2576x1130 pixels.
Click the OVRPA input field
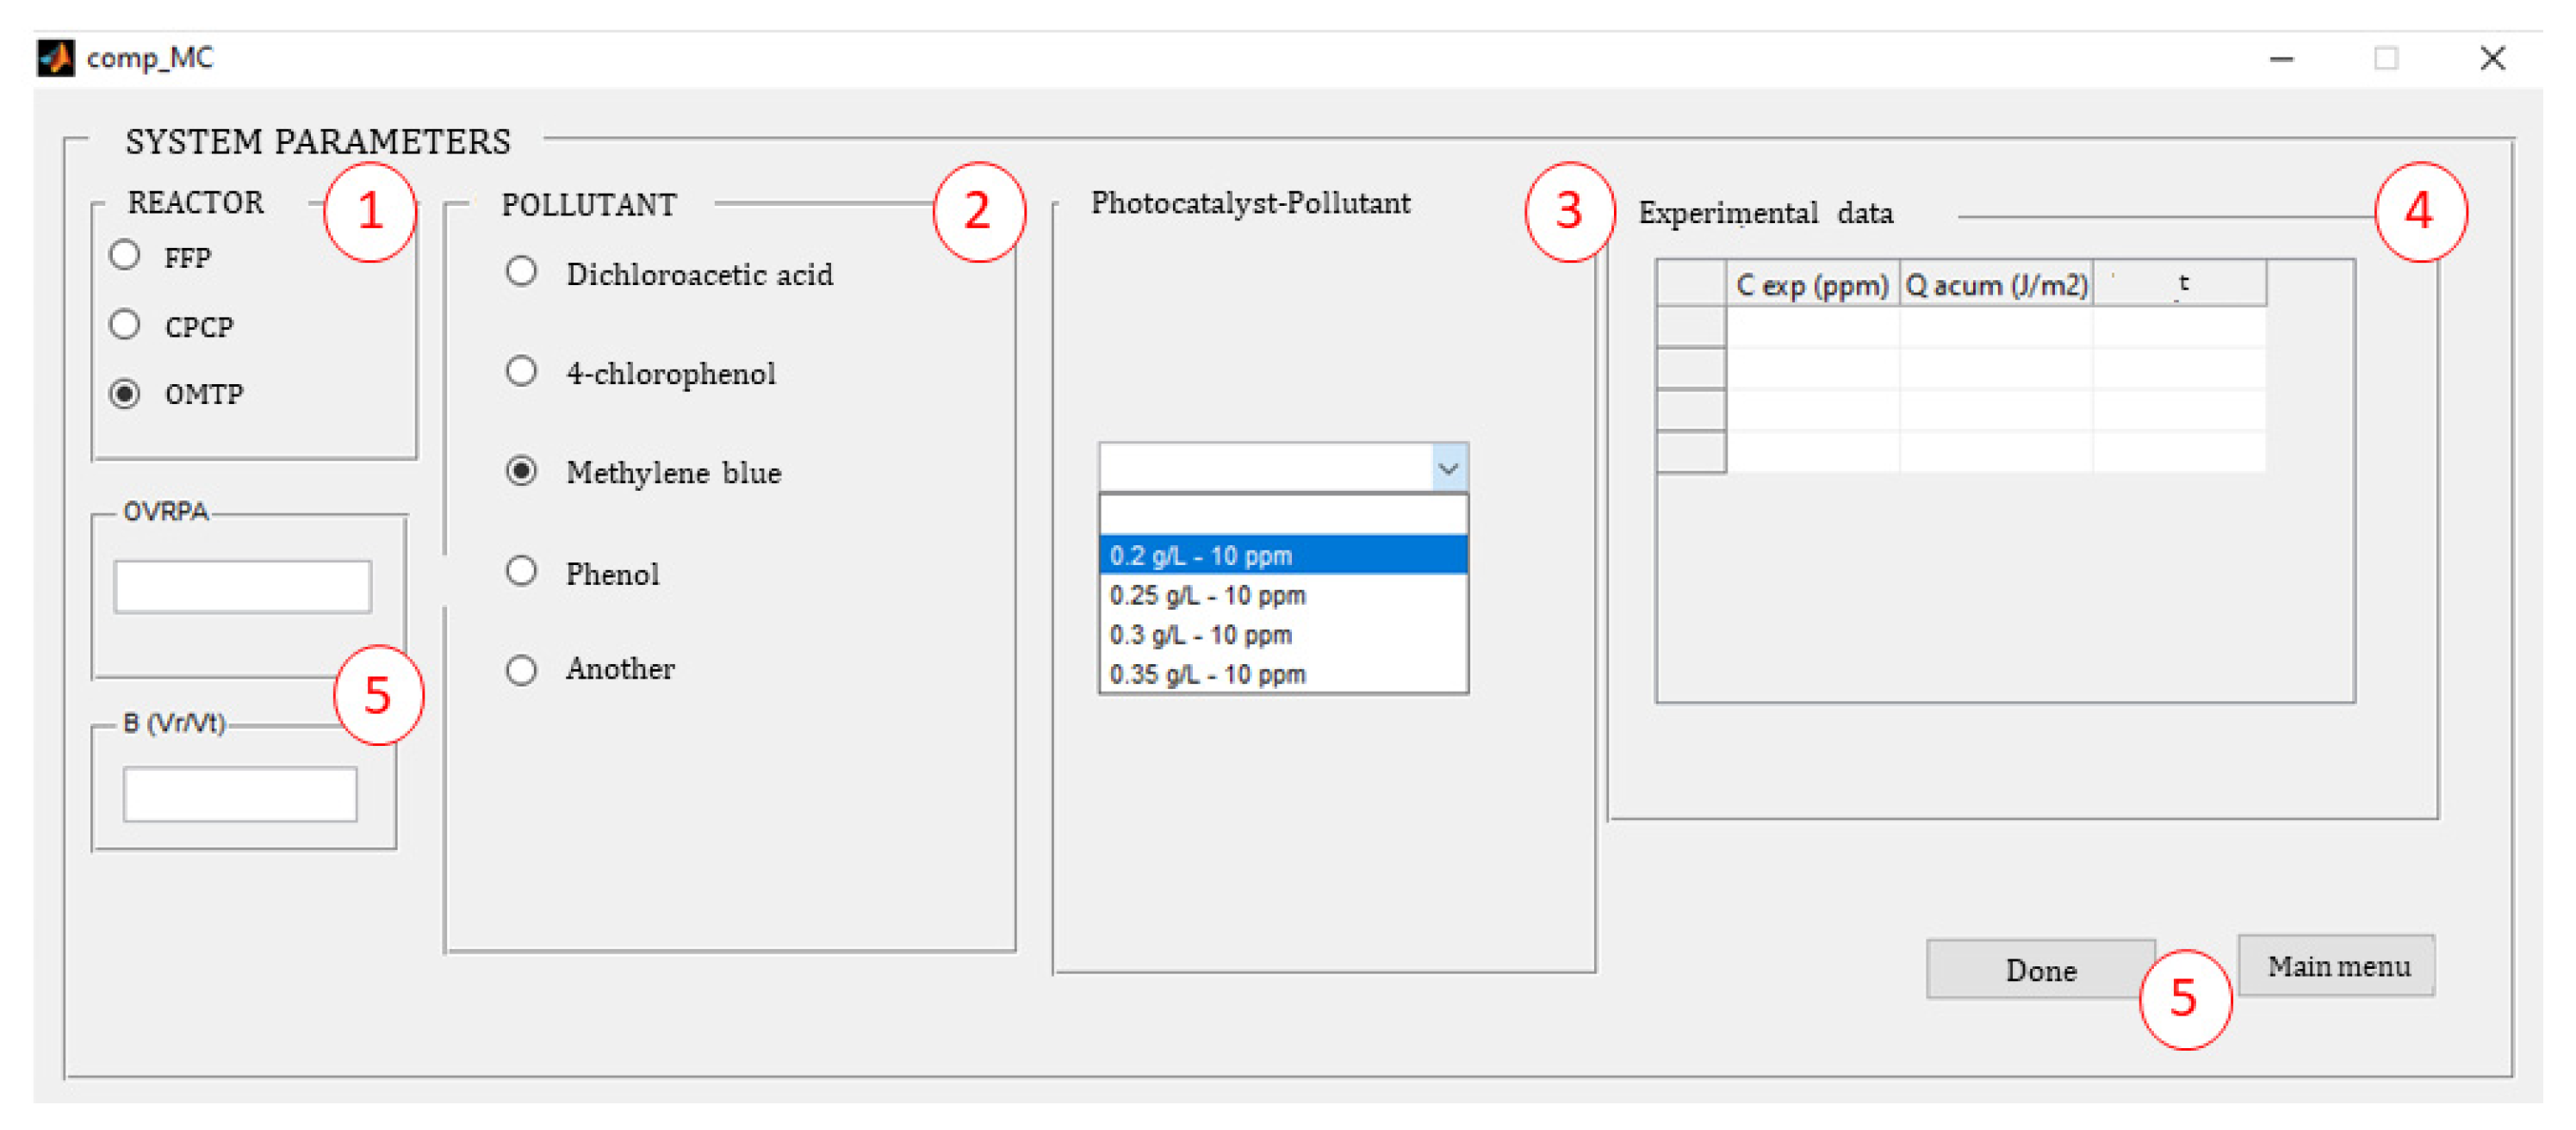(x=242, y=586)
